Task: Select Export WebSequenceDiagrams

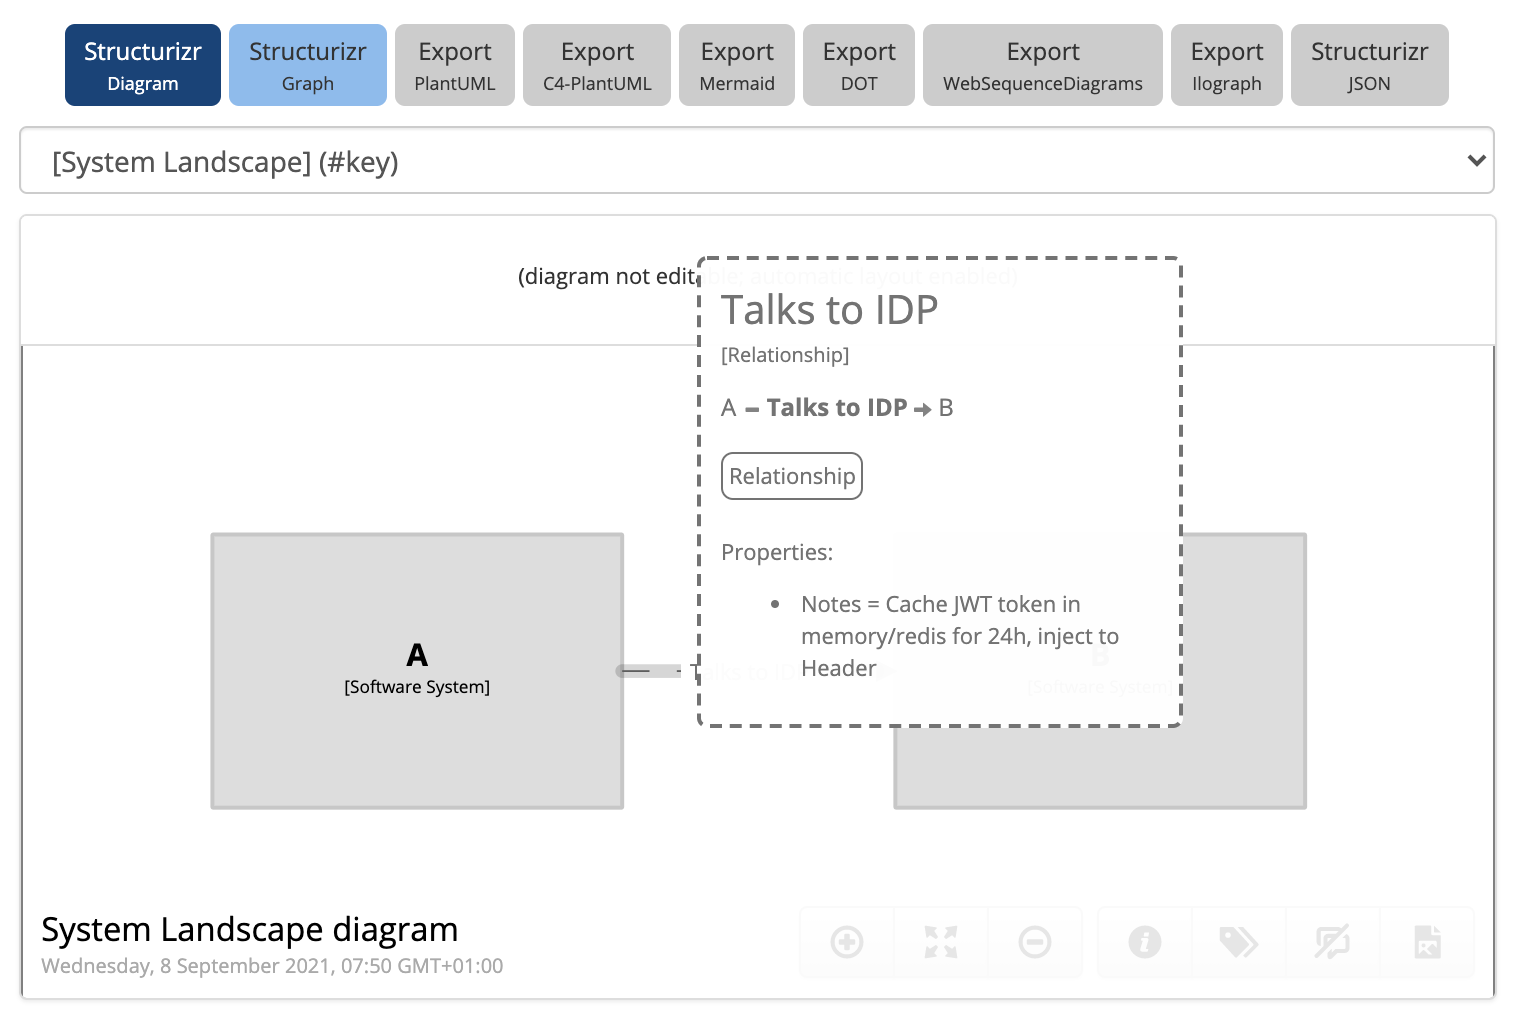Action: [1042, 64]
